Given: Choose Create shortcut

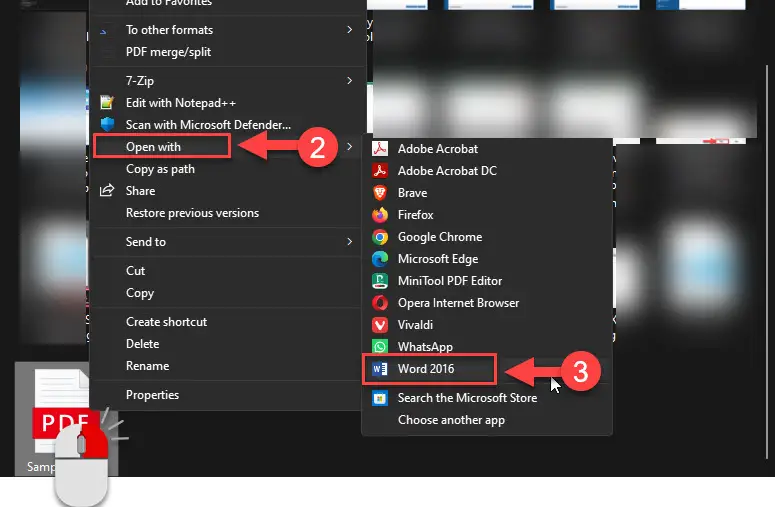Looking at the screenshot, I should [x=227, y=322].
